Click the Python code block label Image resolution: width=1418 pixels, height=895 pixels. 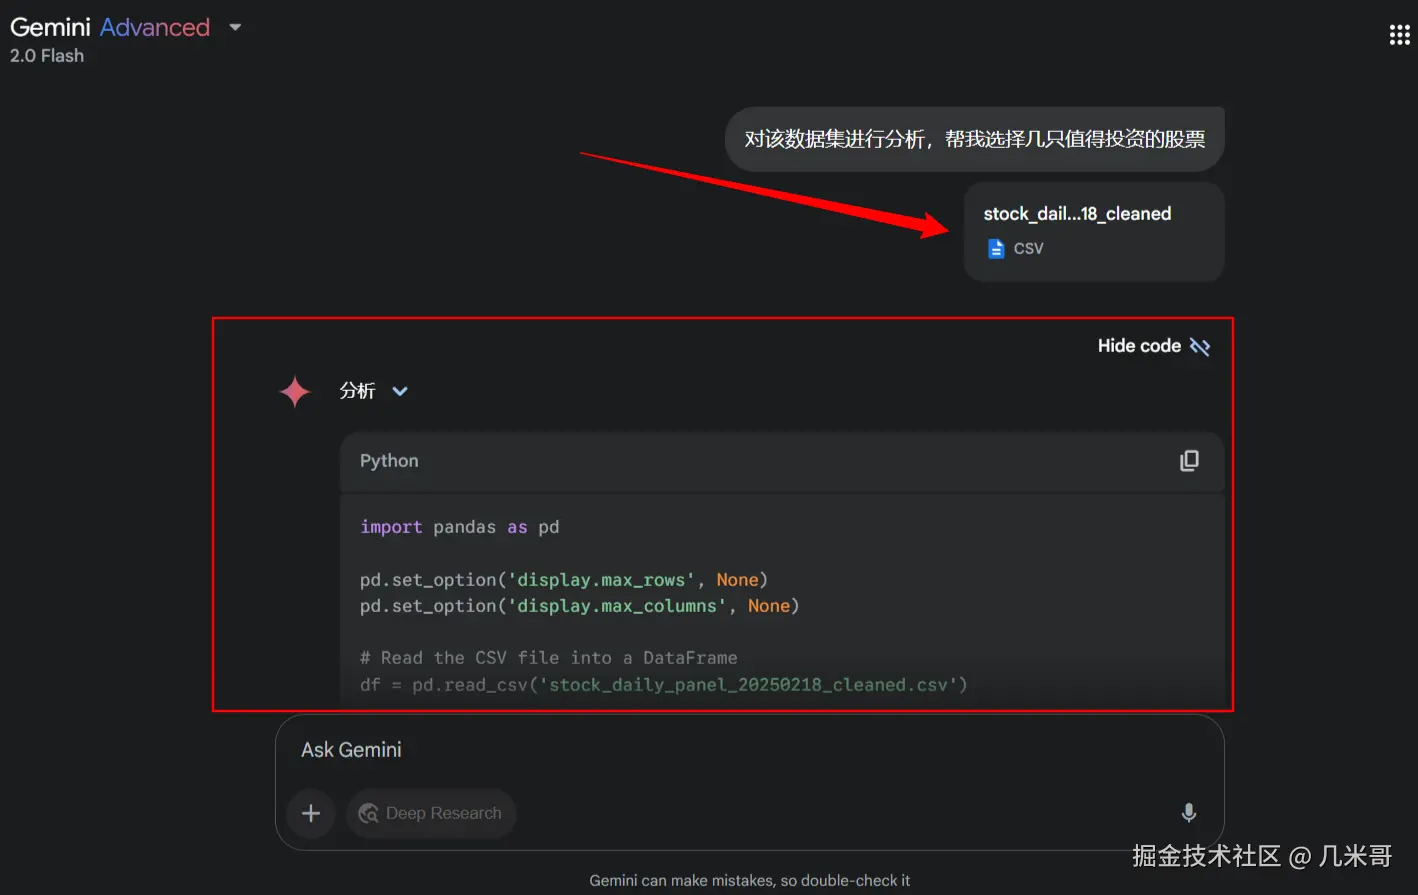pos(389,461)
